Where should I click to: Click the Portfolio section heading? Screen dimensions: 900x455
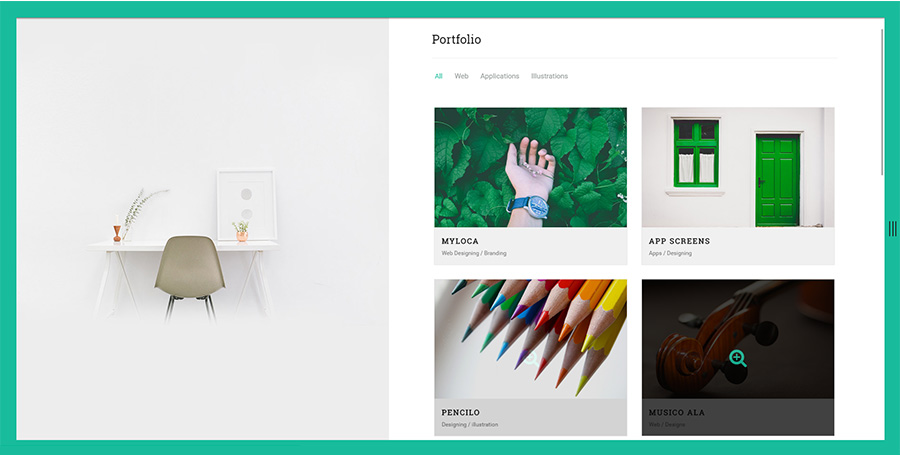tap(456, 40)
